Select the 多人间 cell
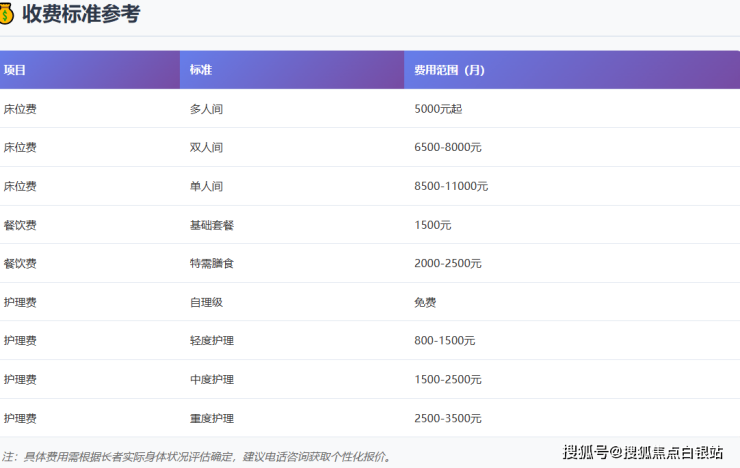740x468 pixels. pyautogui.click(x=206, y=108)
